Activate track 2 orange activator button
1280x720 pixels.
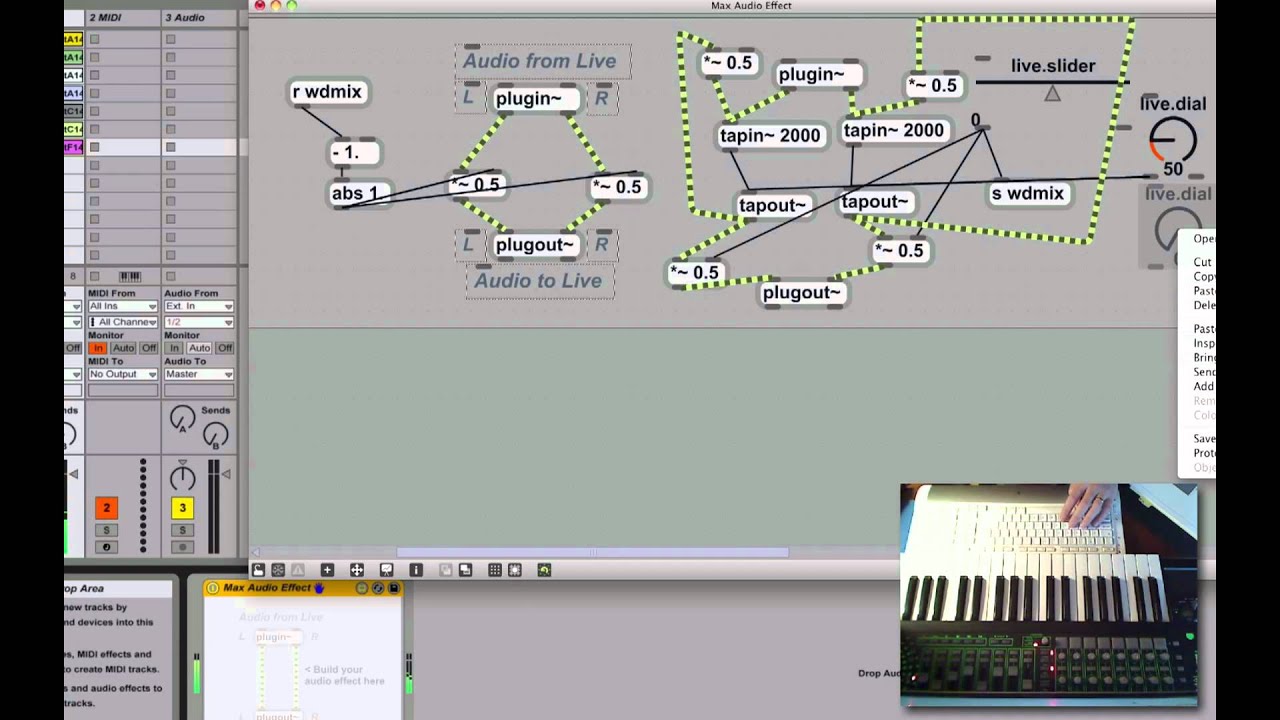pyautogui.click(x=106, y=508)
